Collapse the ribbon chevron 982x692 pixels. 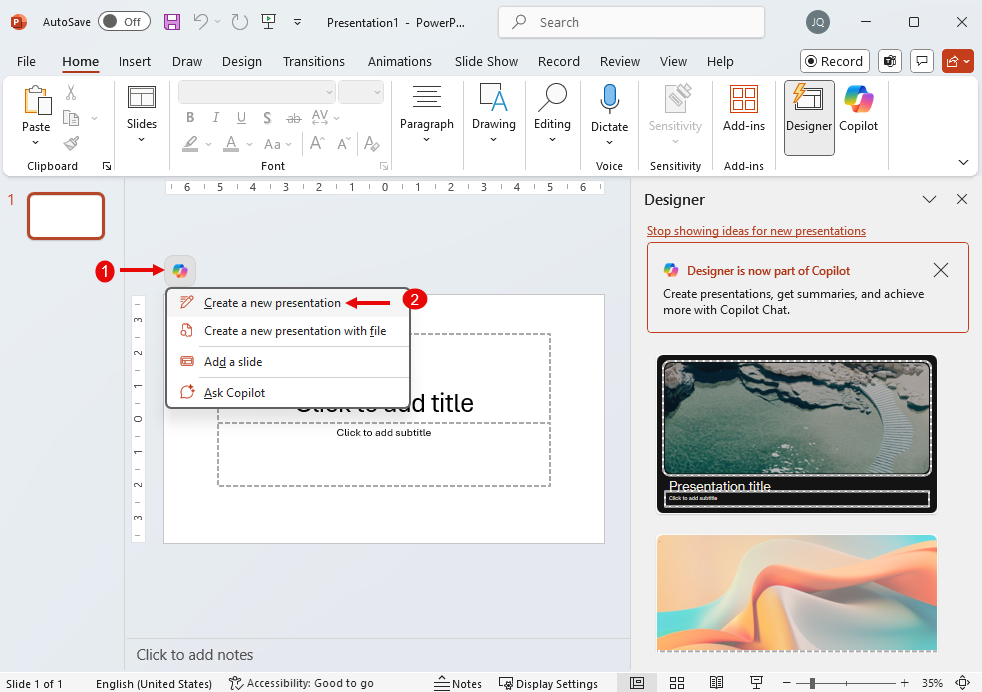coord(963,162)
